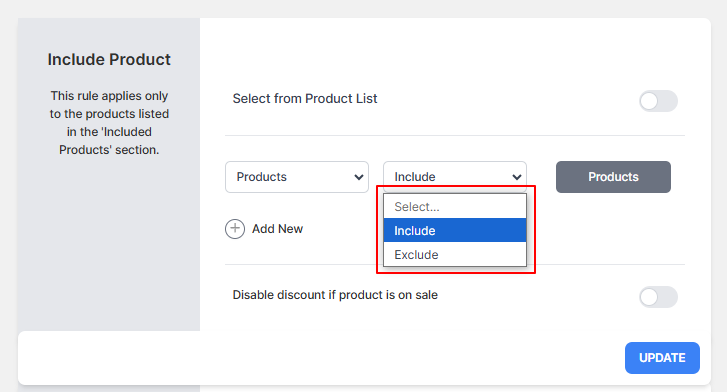This screenshot has height=392, width=727.
Task: Click the chevron arrow on the Include dropdown
Action: [517, 177]
